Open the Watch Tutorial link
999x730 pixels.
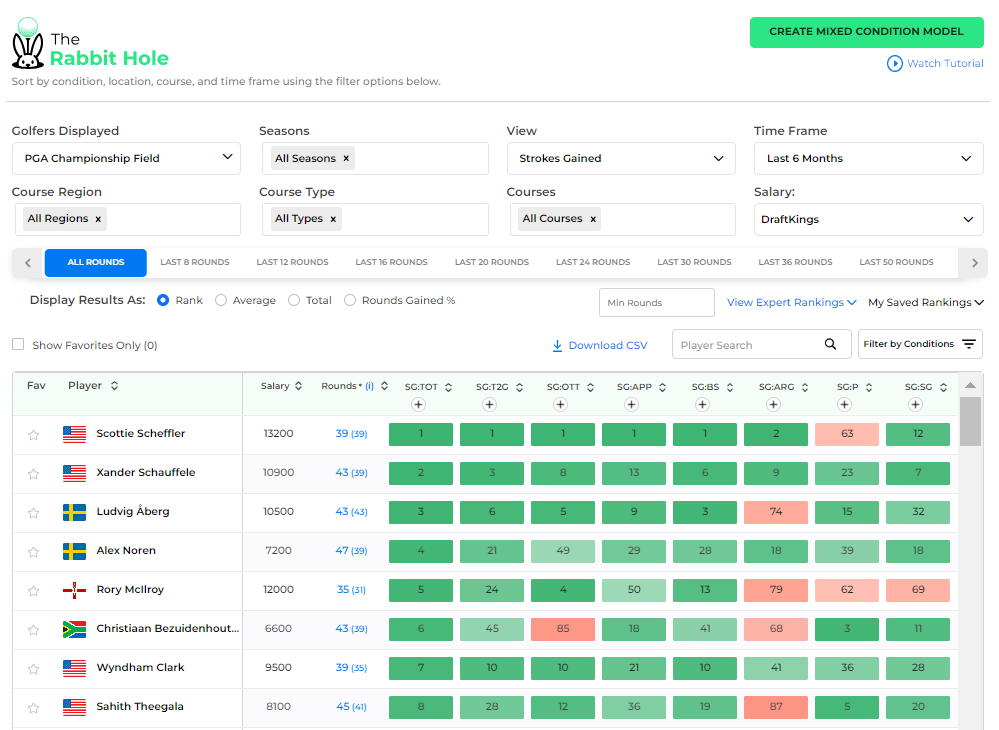click(x=945, y=64)
